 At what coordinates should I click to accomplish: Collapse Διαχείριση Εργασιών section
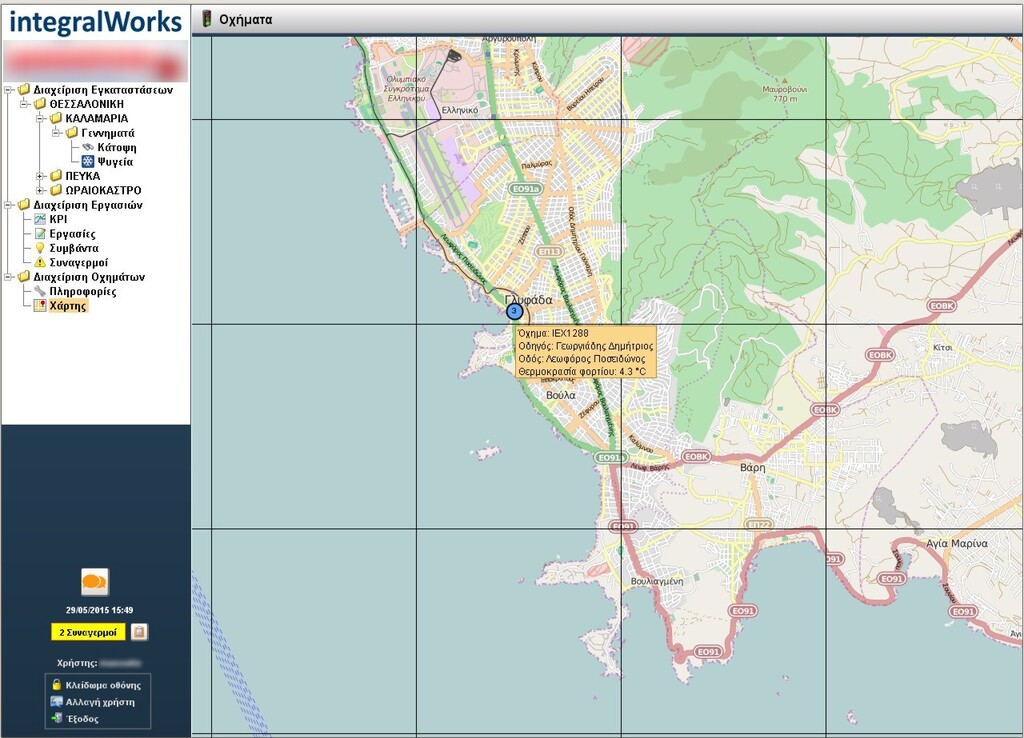tap(9, 205)
